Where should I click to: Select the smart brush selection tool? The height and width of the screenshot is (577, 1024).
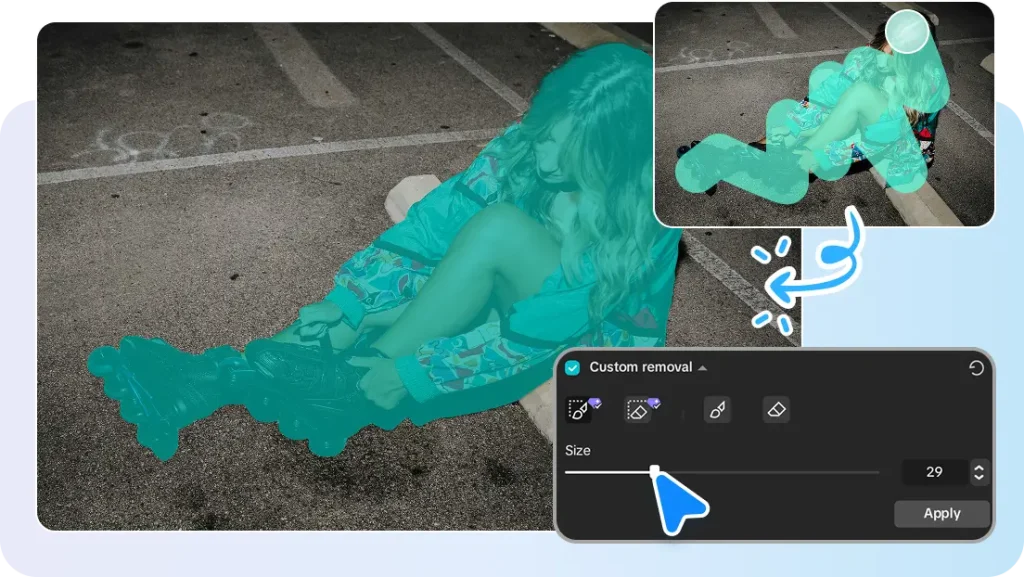point(577,410)
